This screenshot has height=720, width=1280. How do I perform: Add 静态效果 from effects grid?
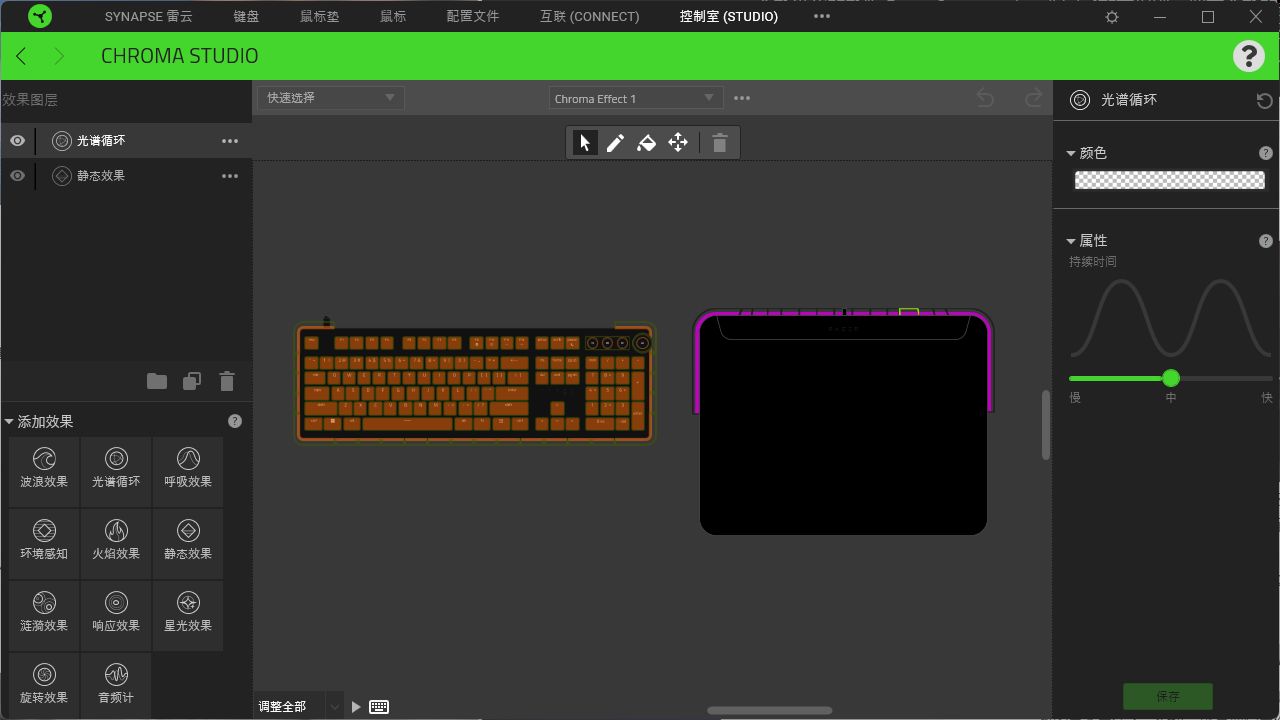point(188,542)
